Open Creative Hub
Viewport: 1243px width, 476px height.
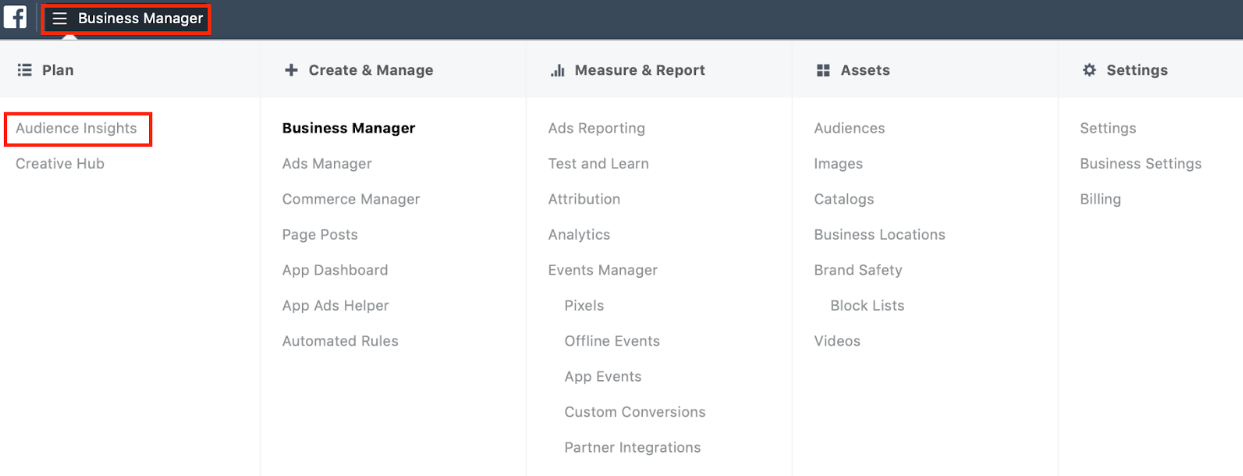tap(60, 164)
